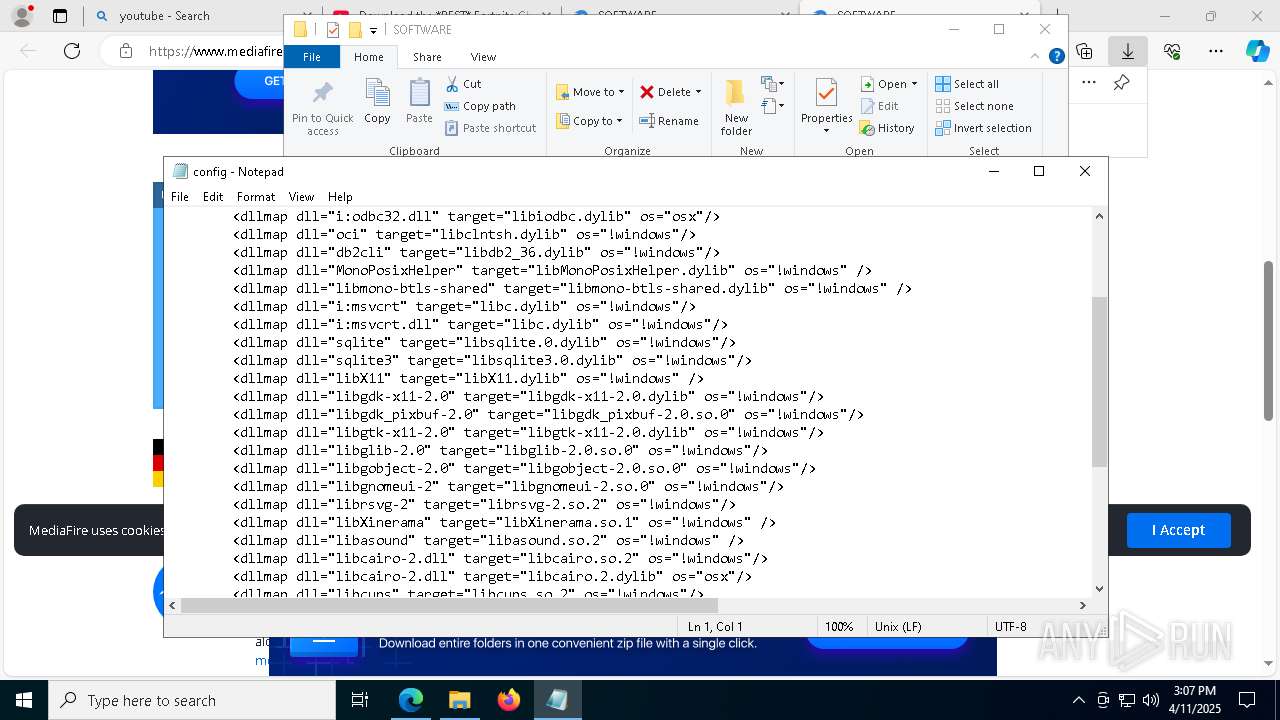This screenshot has height=720, width=1280.
Task: Open History from Explorer ribbon
Action: coord(887,128)
